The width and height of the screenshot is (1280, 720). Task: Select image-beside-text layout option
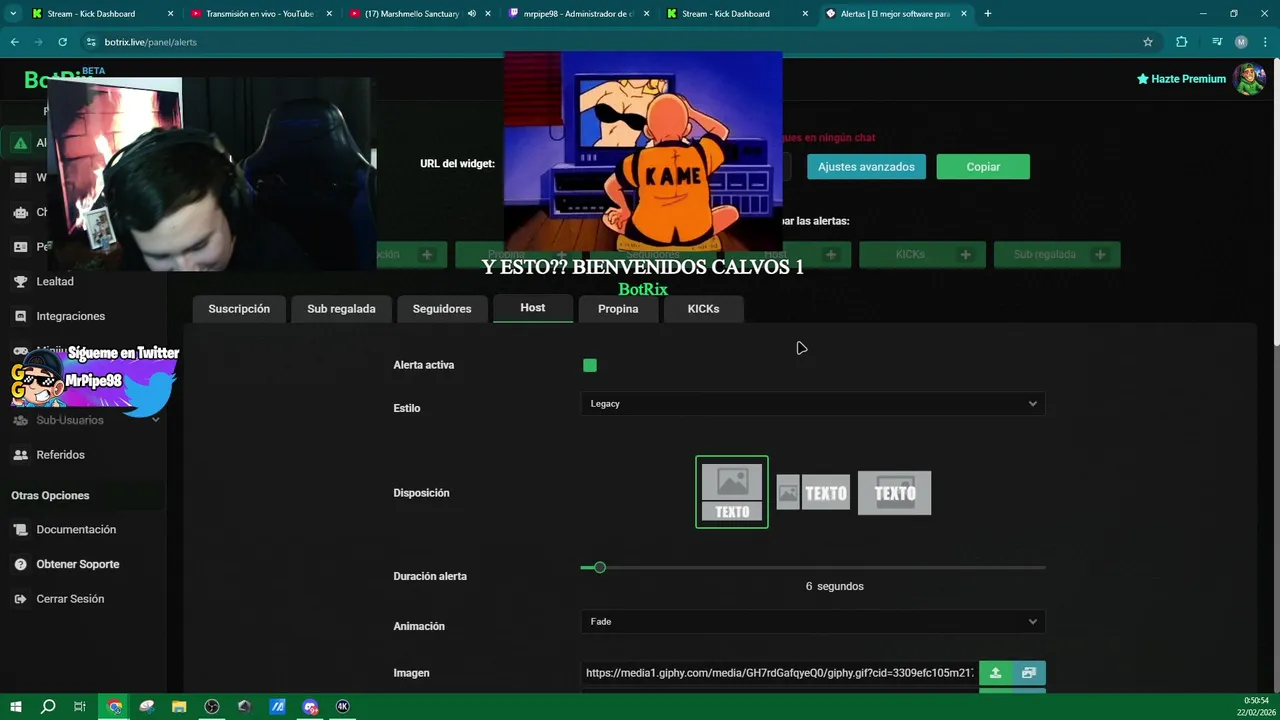coord(813,493)
